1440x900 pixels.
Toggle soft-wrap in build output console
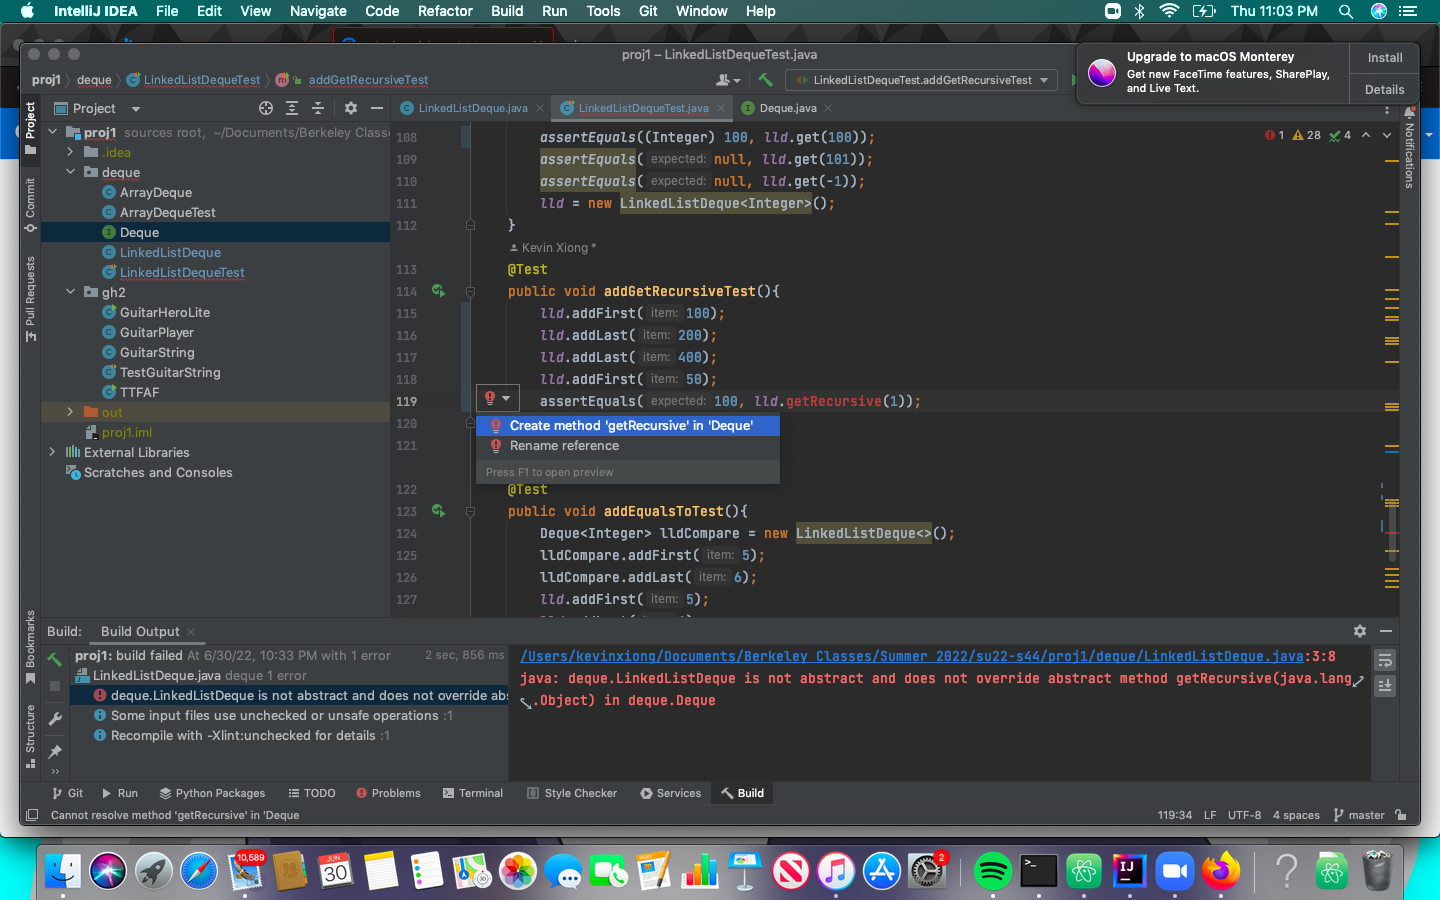point(1385,661)
